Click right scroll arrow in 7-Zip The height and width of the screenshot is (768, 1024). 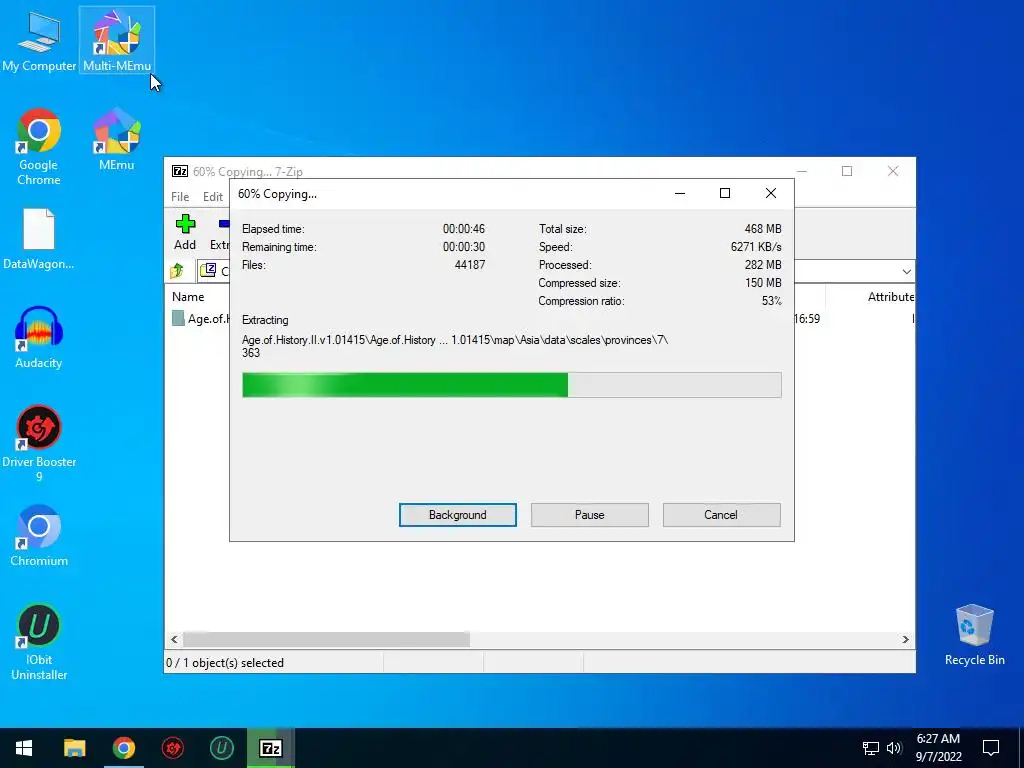click(x=906, y=639)
